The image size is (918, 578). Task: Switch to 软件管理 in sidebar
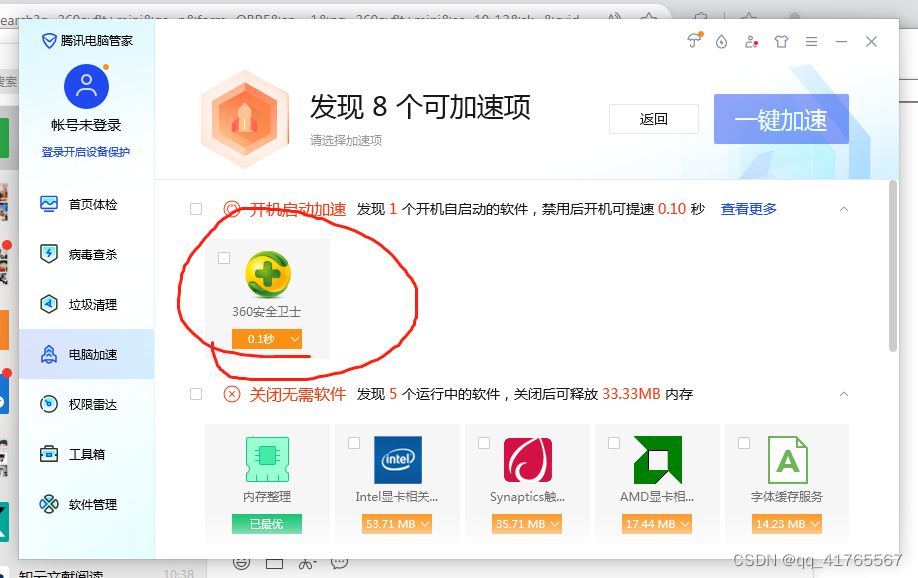[x=87, y=504]
